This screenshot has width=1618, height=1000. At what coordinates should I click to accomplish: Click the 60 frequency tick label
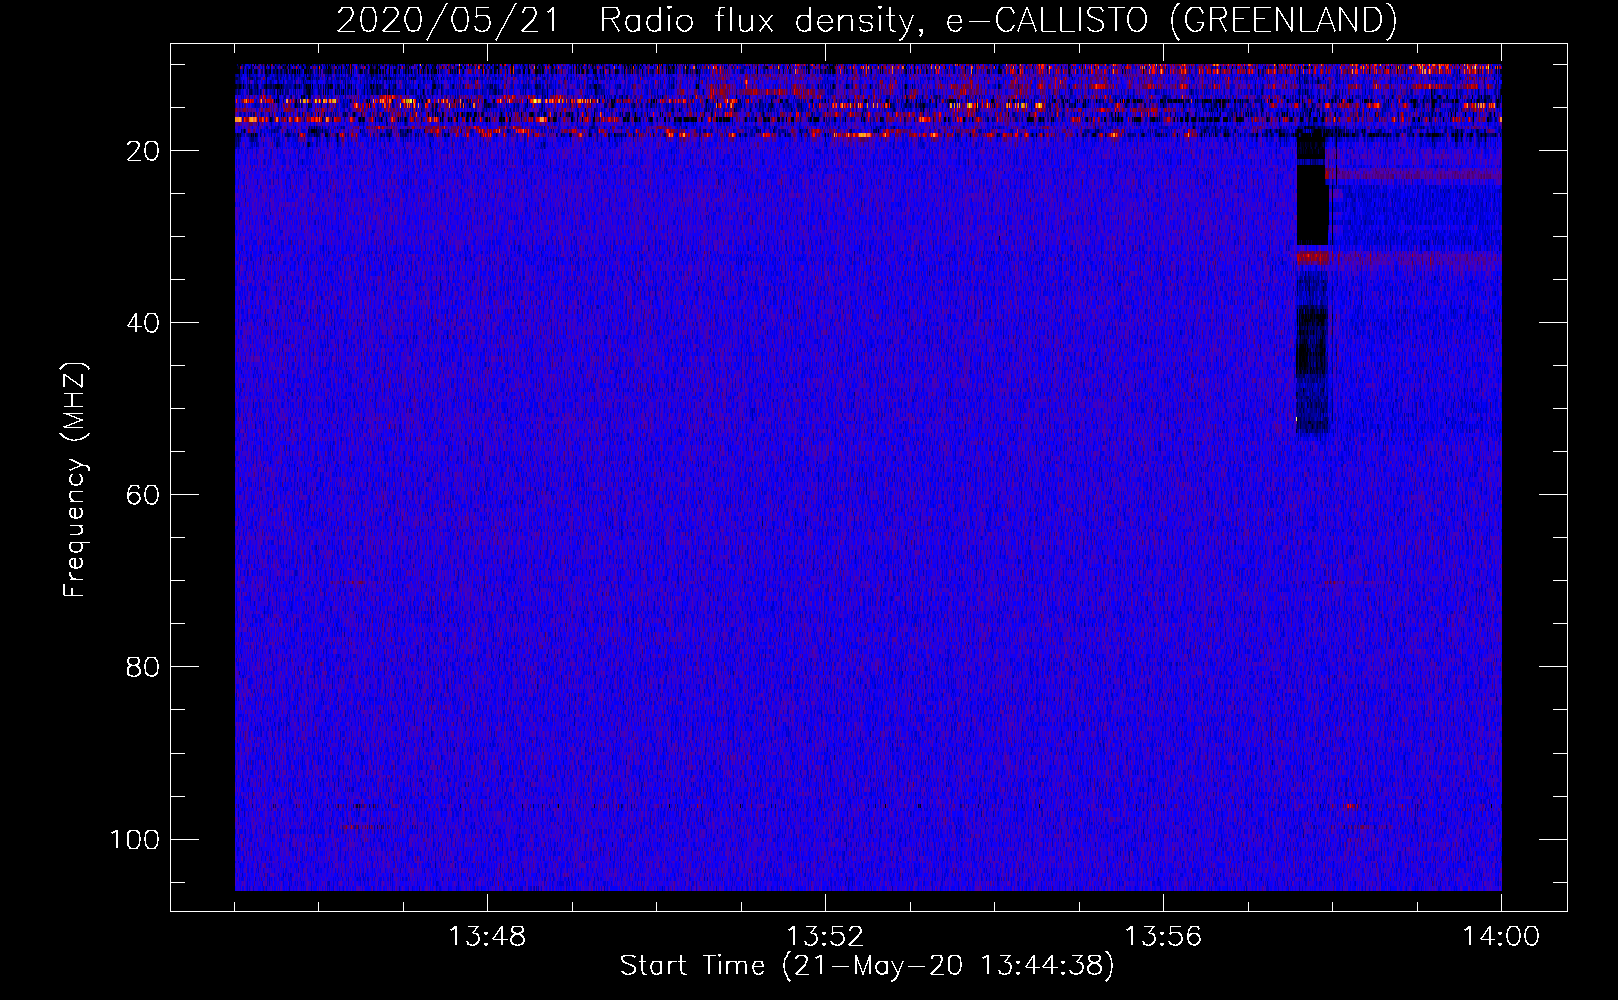(143, 495)
